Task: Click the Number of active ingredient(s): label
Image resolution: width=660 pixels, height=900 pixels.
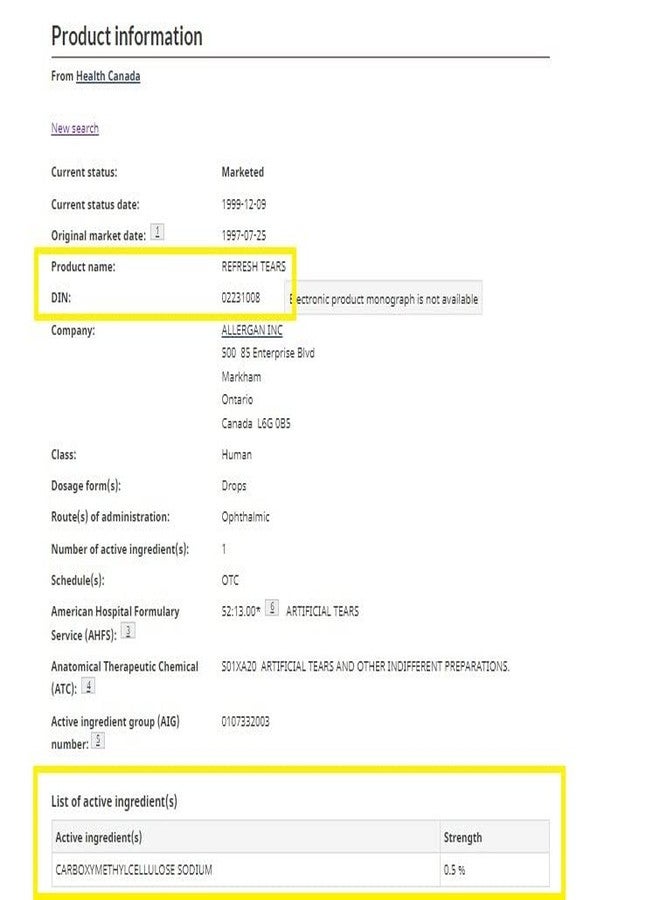Action: 120,549
